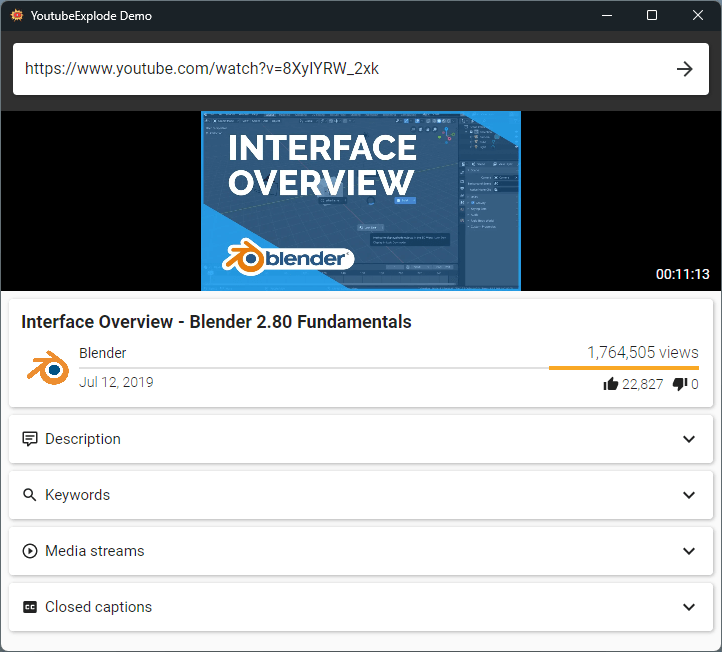The width and height of the screenshot is (722, 652).
Task: Click the 22,827 likes count
Action: click(642, 384)
